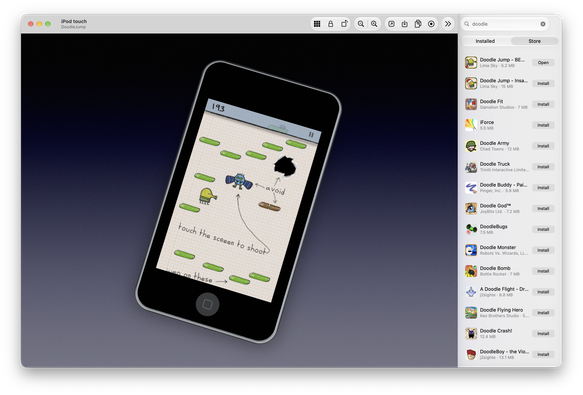Click the zoom out magnifier icon

pos(361,24)
